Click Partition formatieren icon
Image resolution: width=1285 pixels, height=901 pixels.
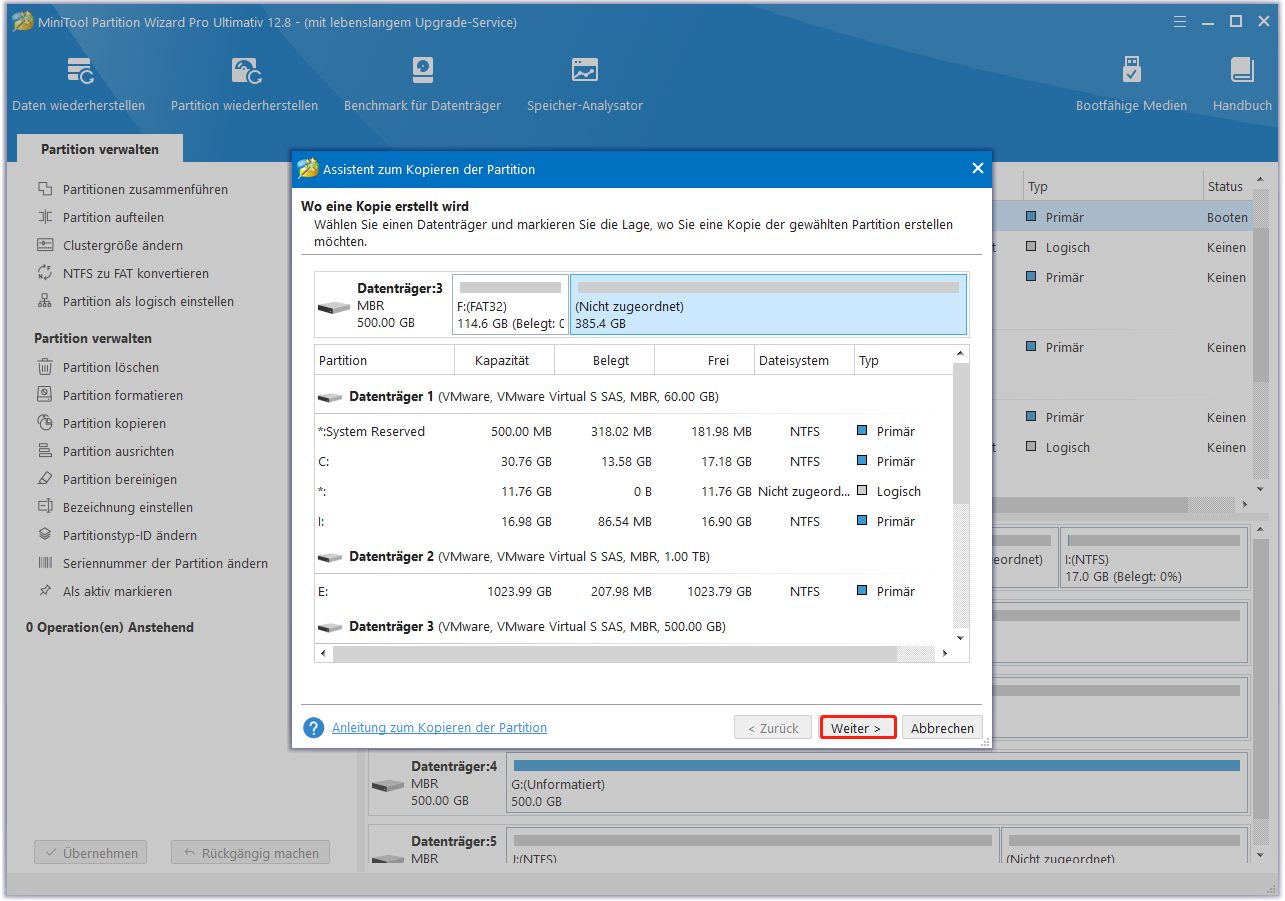pyautogui.click(x=45, y=395)
